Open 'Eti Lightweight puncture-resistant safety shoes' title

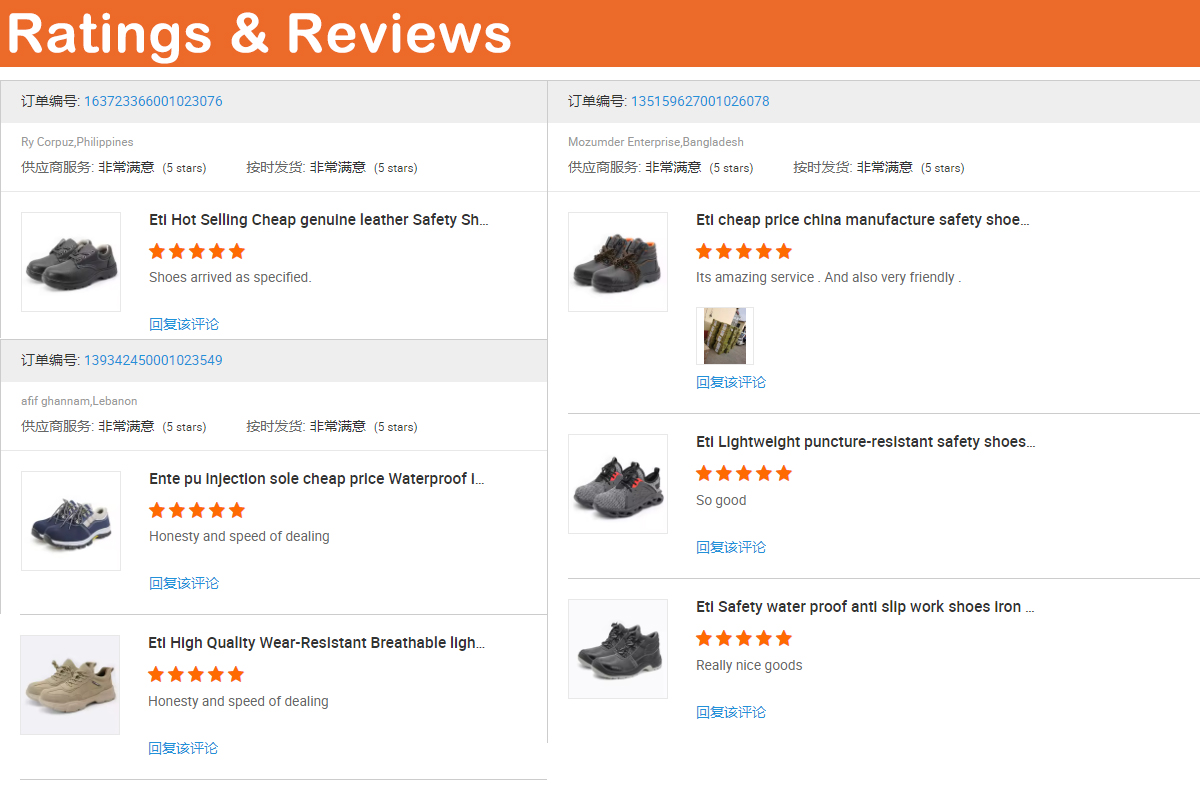click(x=865, y=442)
